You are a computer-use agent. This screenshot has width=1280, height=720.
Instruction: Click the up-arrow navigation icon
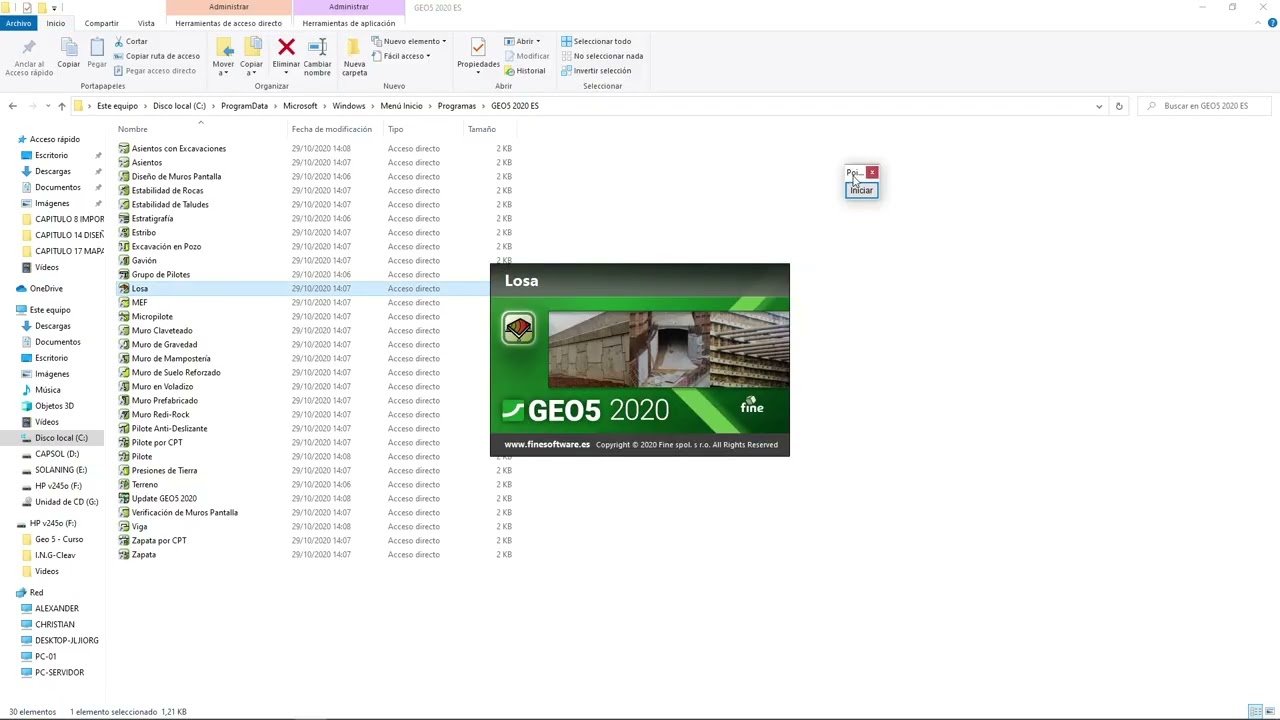[x=61, y=106]
